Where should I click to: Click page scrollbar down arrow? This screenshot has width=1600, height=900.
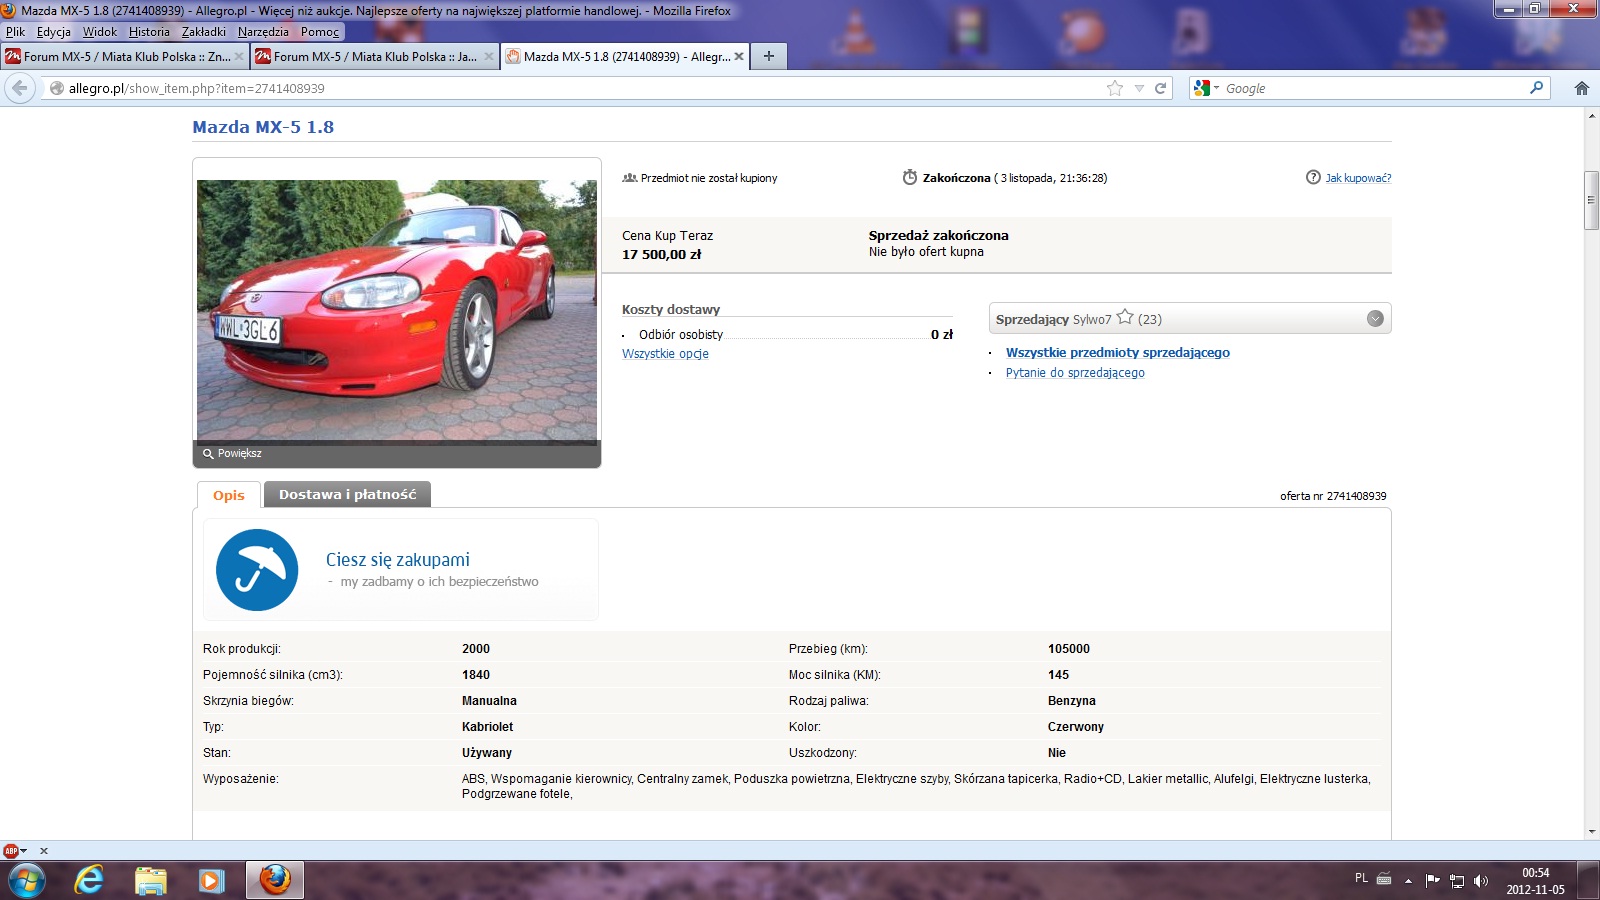[x=1591, y=831]
